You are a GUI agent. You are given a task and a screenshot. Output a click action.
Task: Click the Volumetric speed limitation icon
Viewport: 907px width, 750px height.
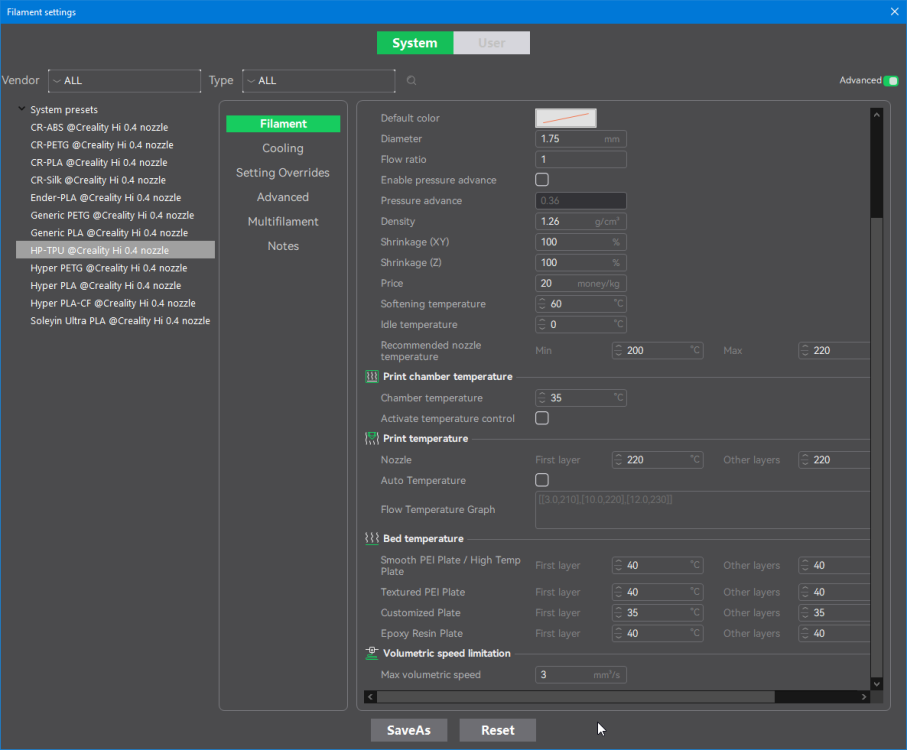coord(372,653)
